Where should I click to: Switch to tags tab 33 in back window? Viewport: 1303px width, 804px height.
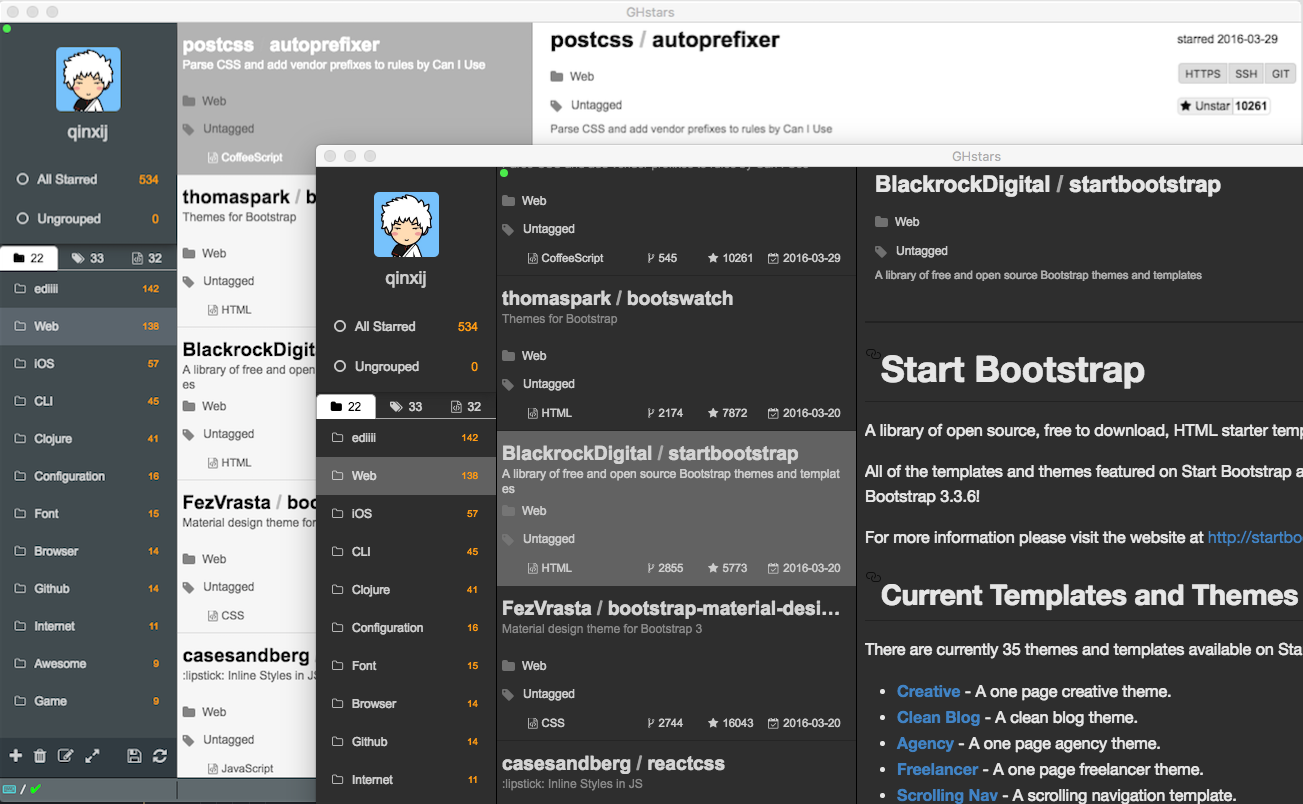click(88, 258)
